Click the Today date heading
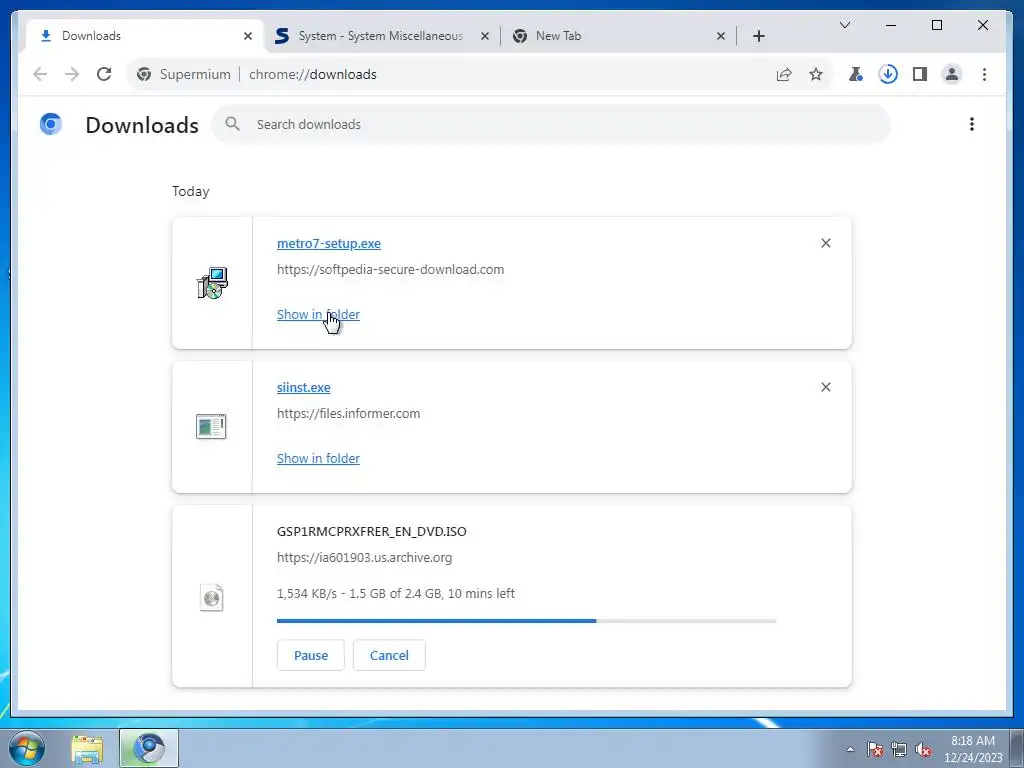Image resolution: width=1024 pixels, height=768 pixels. [x=191, y=191]
